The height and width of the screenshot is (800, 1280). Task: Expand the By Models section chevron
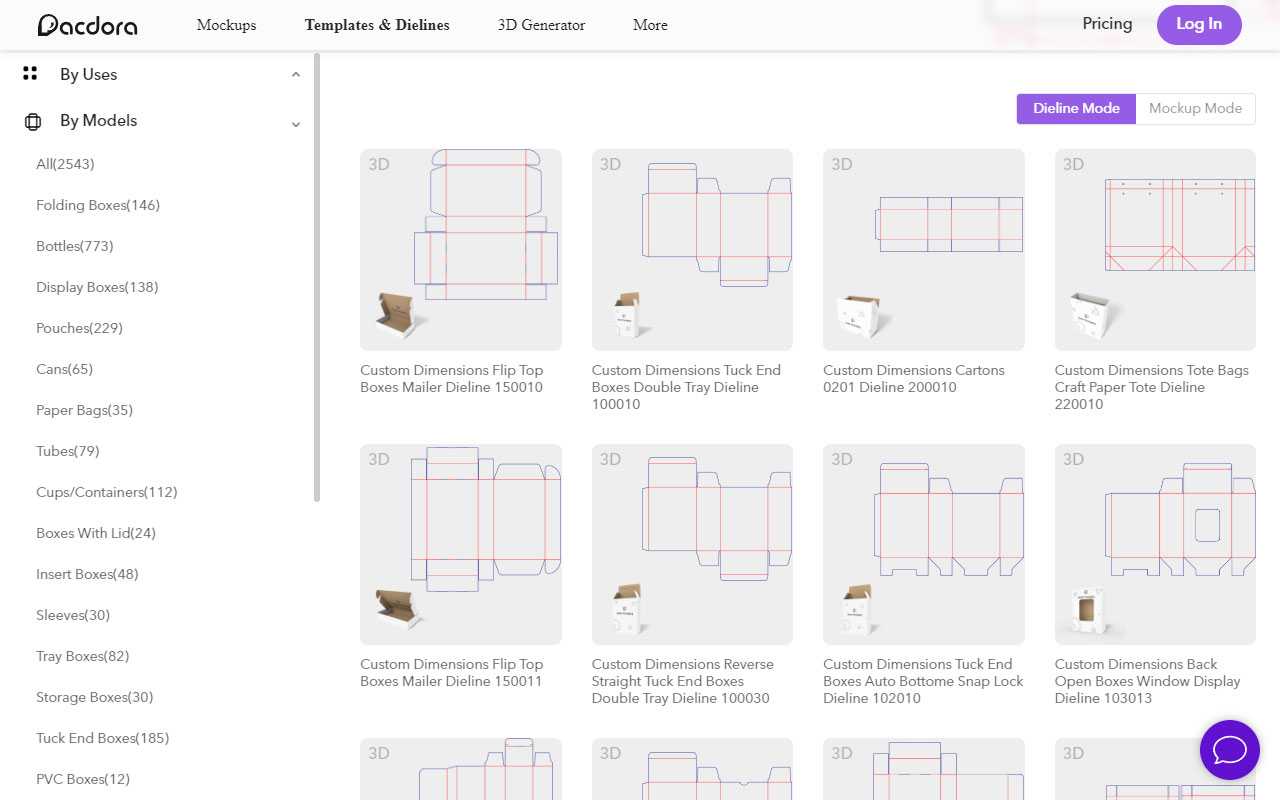(x=295, y=123)
